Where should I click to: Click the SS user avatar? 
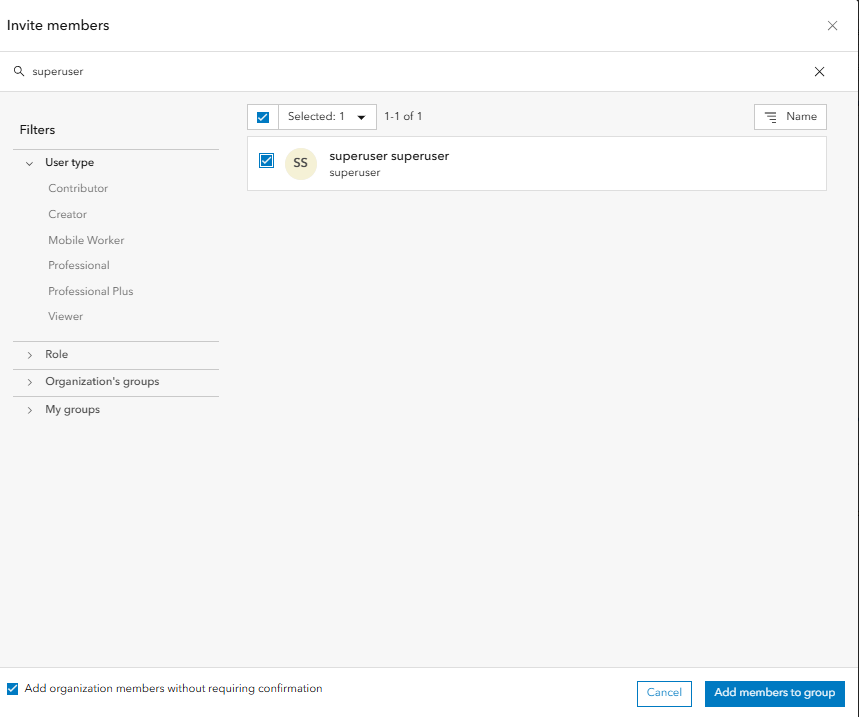[300, 163]
